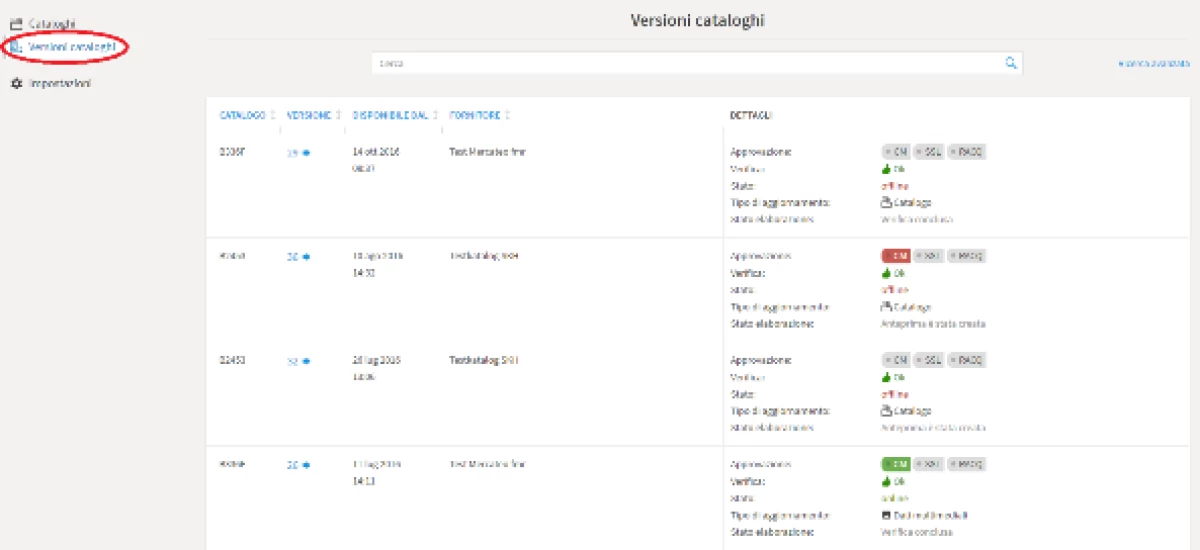This screenshot has height=550, width=1200.
Task: Open the advanced search link
Action: (x=1153, y=64)
